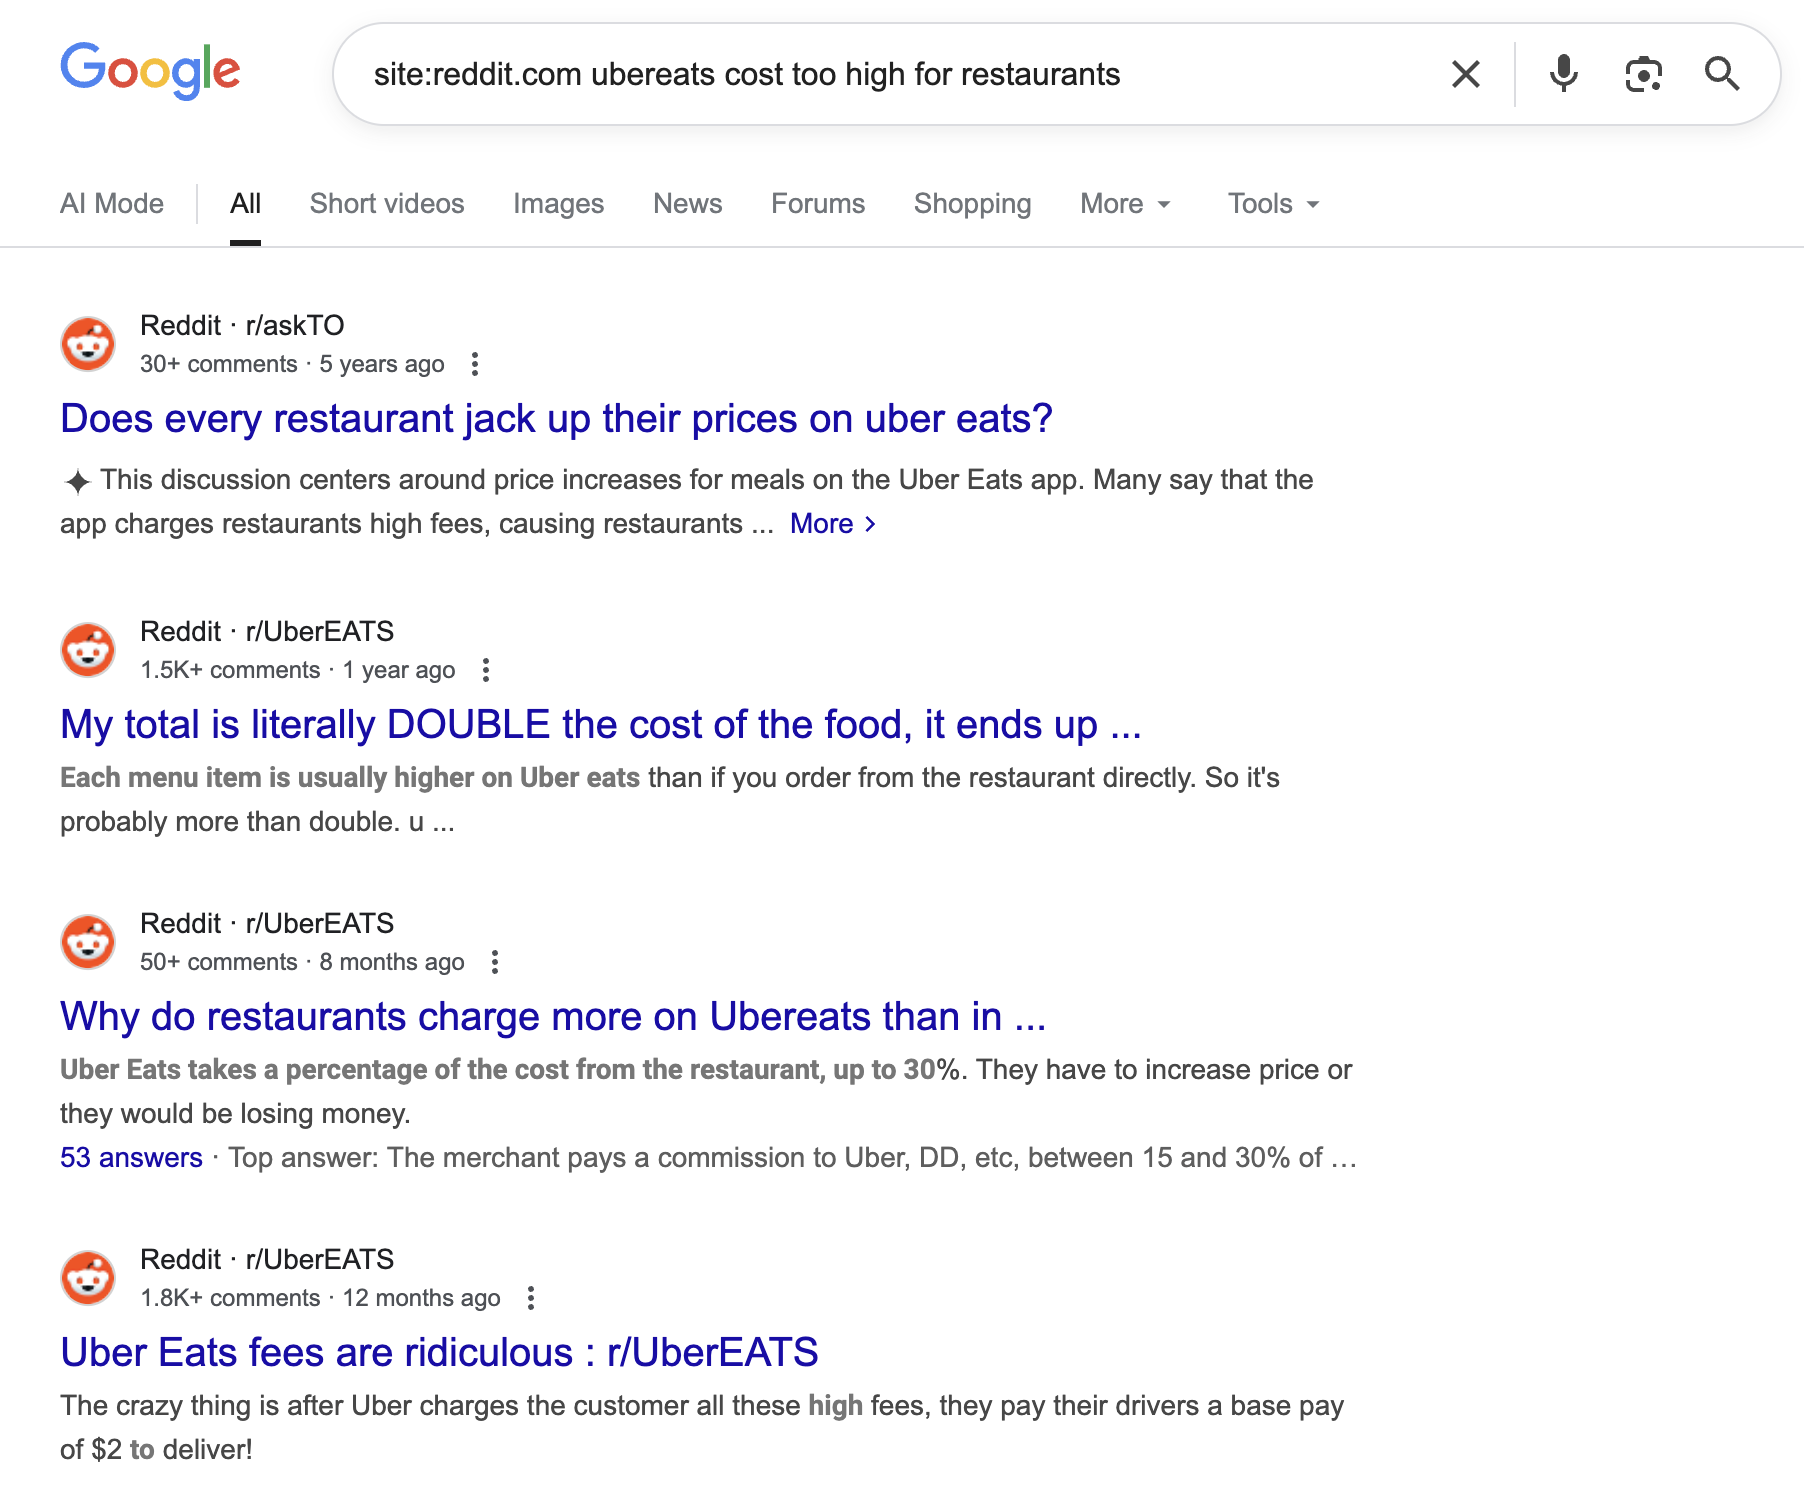Expand the More search filters dropdown
Screen dimensions: 1804x1490
(x=1125, y=204)
